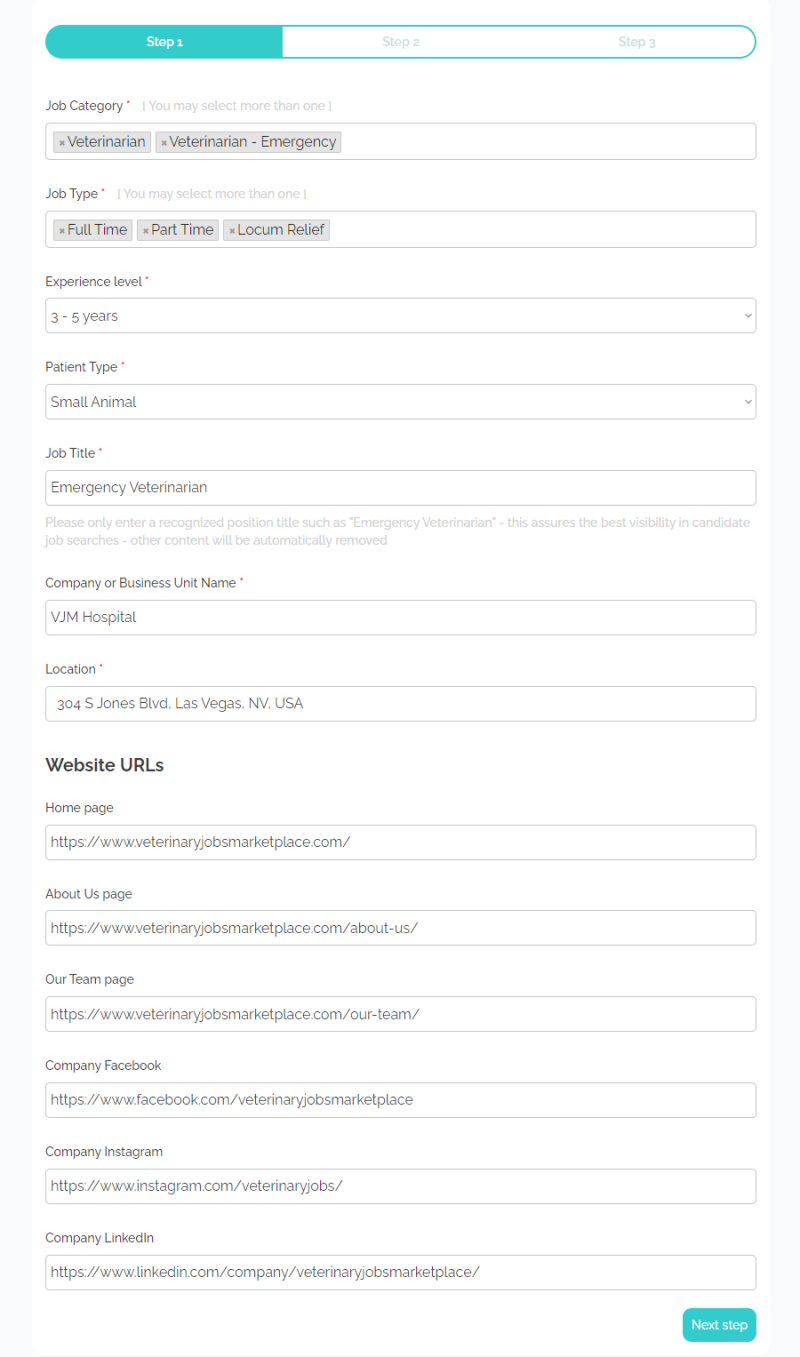Screen dimensions: 800x1357
Task: Focus the About Us page URL field
Action: coord(400,928)
